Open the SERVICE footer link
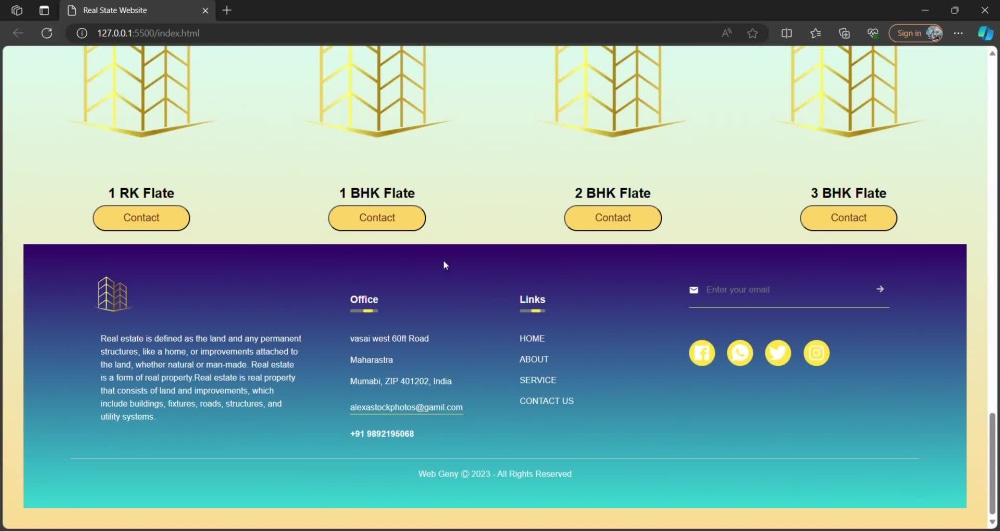The width and height of the screenshot is (1000, 531). (538, 380)
